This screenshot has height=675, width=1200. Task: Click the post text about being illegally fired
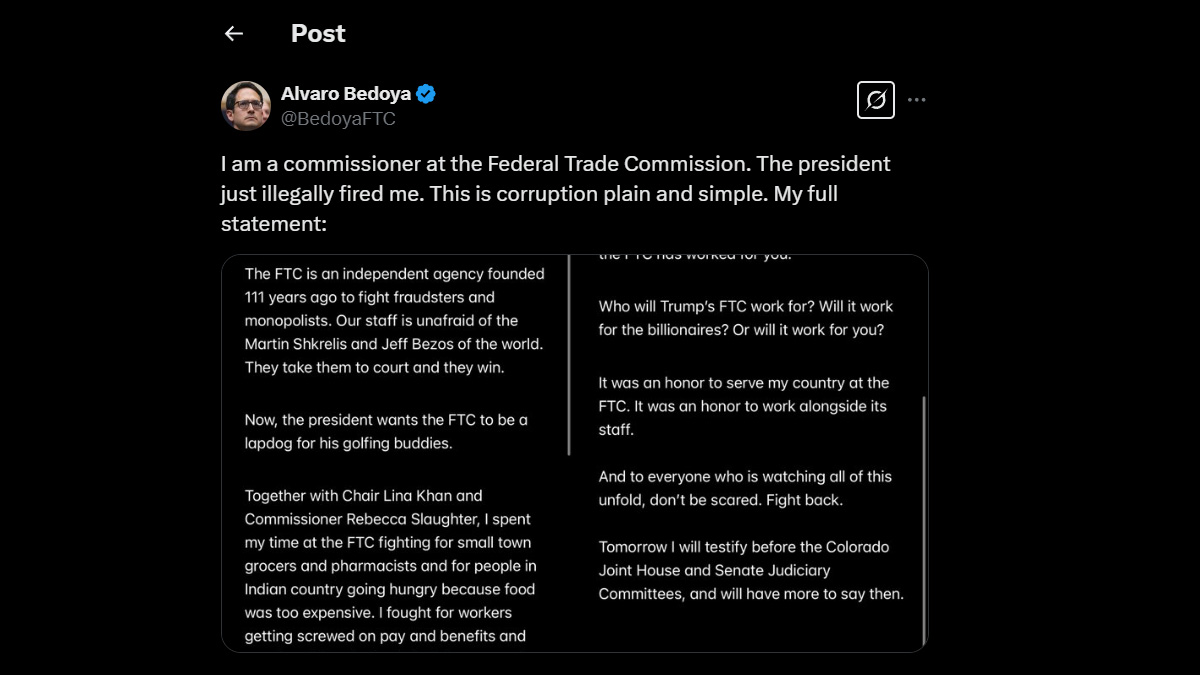point(555,193)
